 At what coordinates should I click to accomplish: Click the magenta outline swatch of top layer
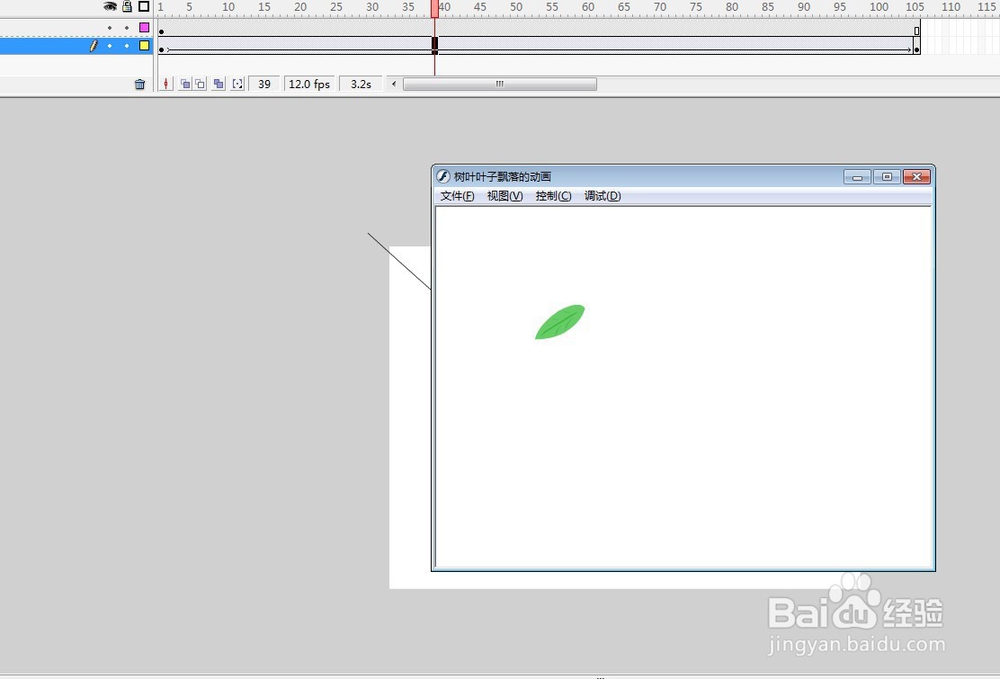(144, 27)
